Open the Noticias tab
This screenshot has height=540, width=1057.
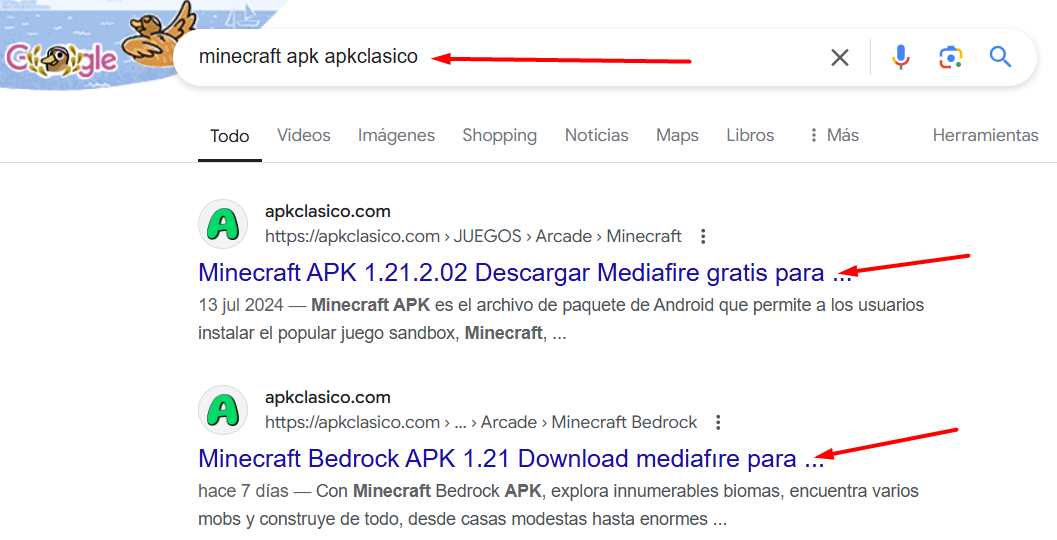tap(597, 136)
